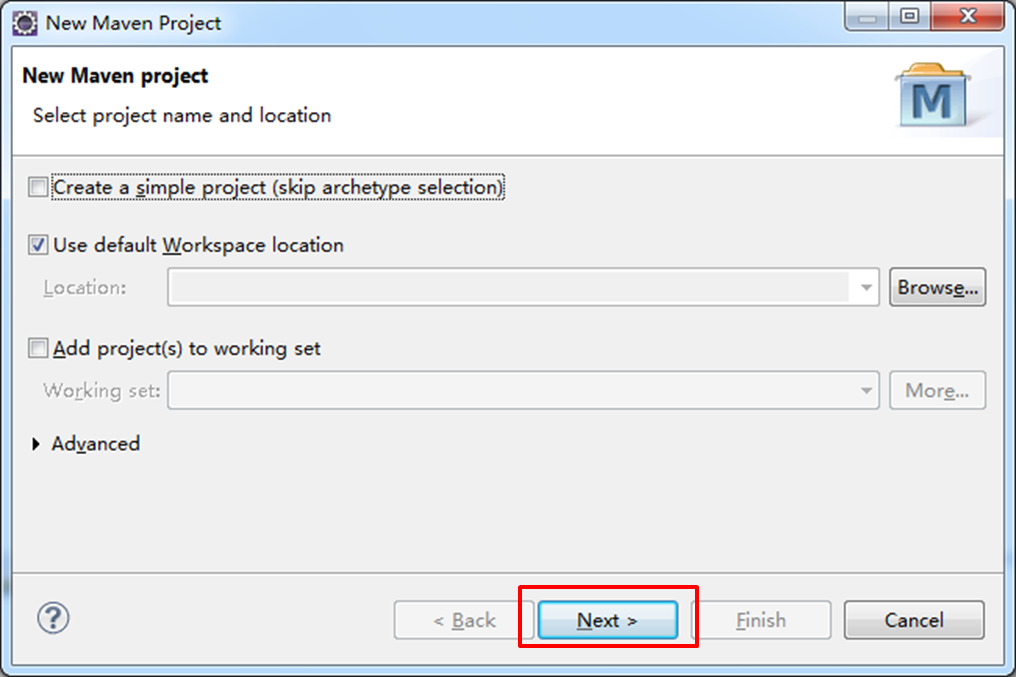Viewport: 1016px width, 677px height.
Task: Cancel the New Maven Project dialog
Action: click(914, 620)
